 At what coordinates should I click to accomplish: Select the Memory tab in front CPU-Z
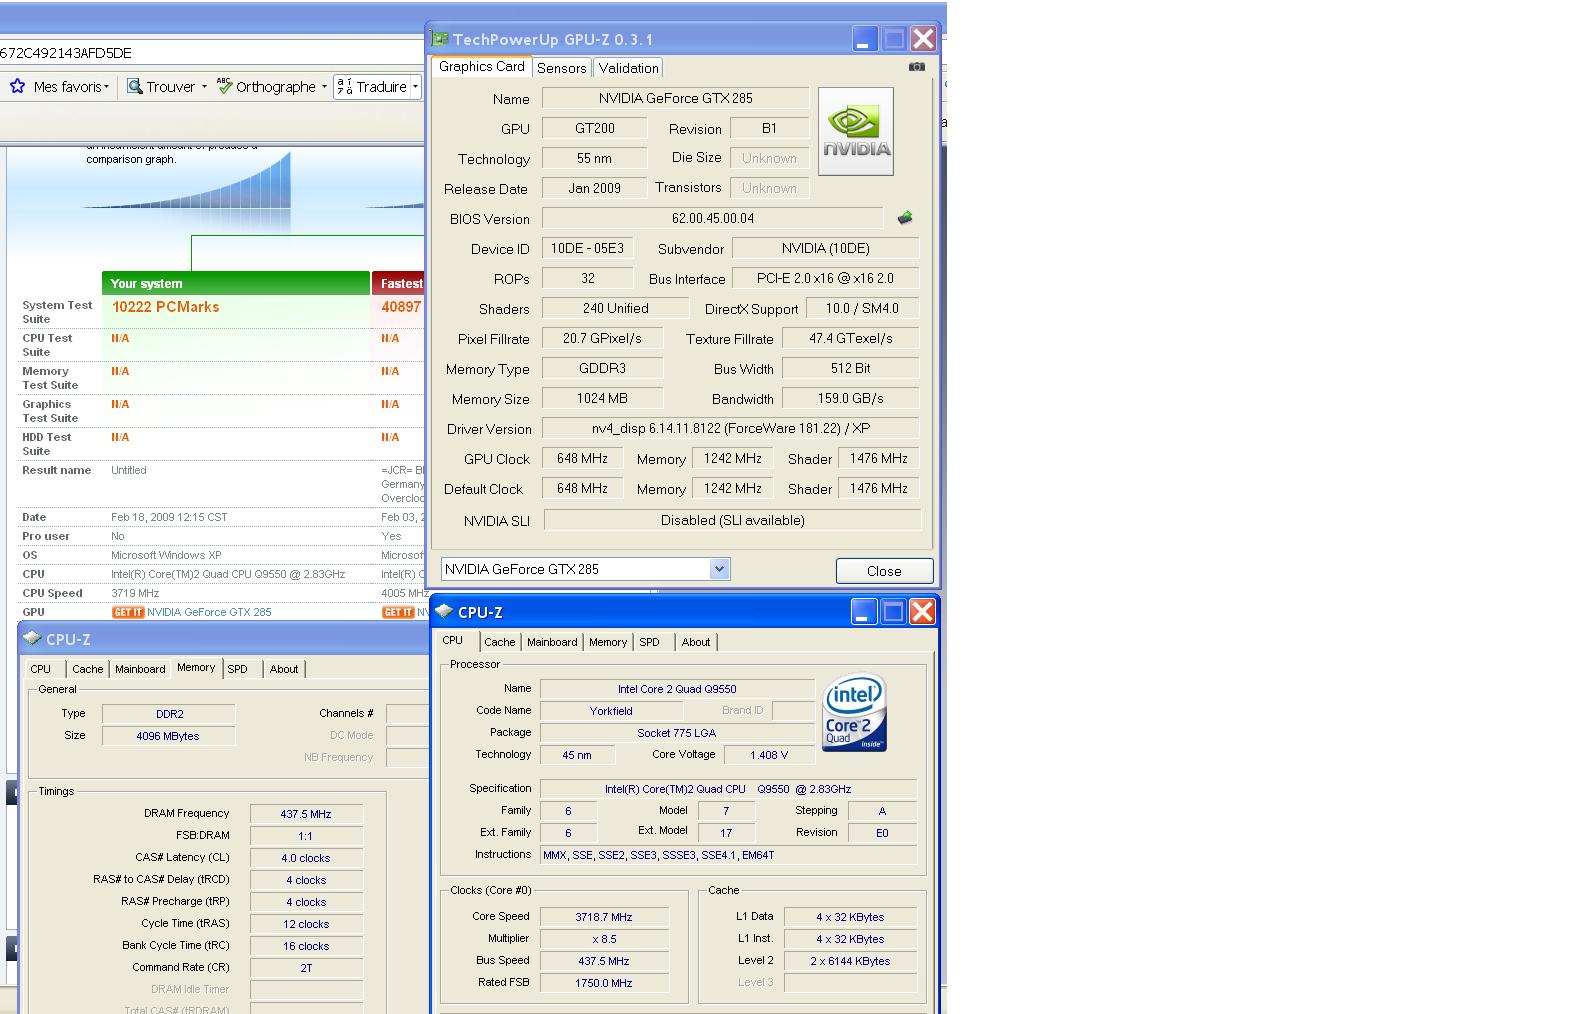608,642
